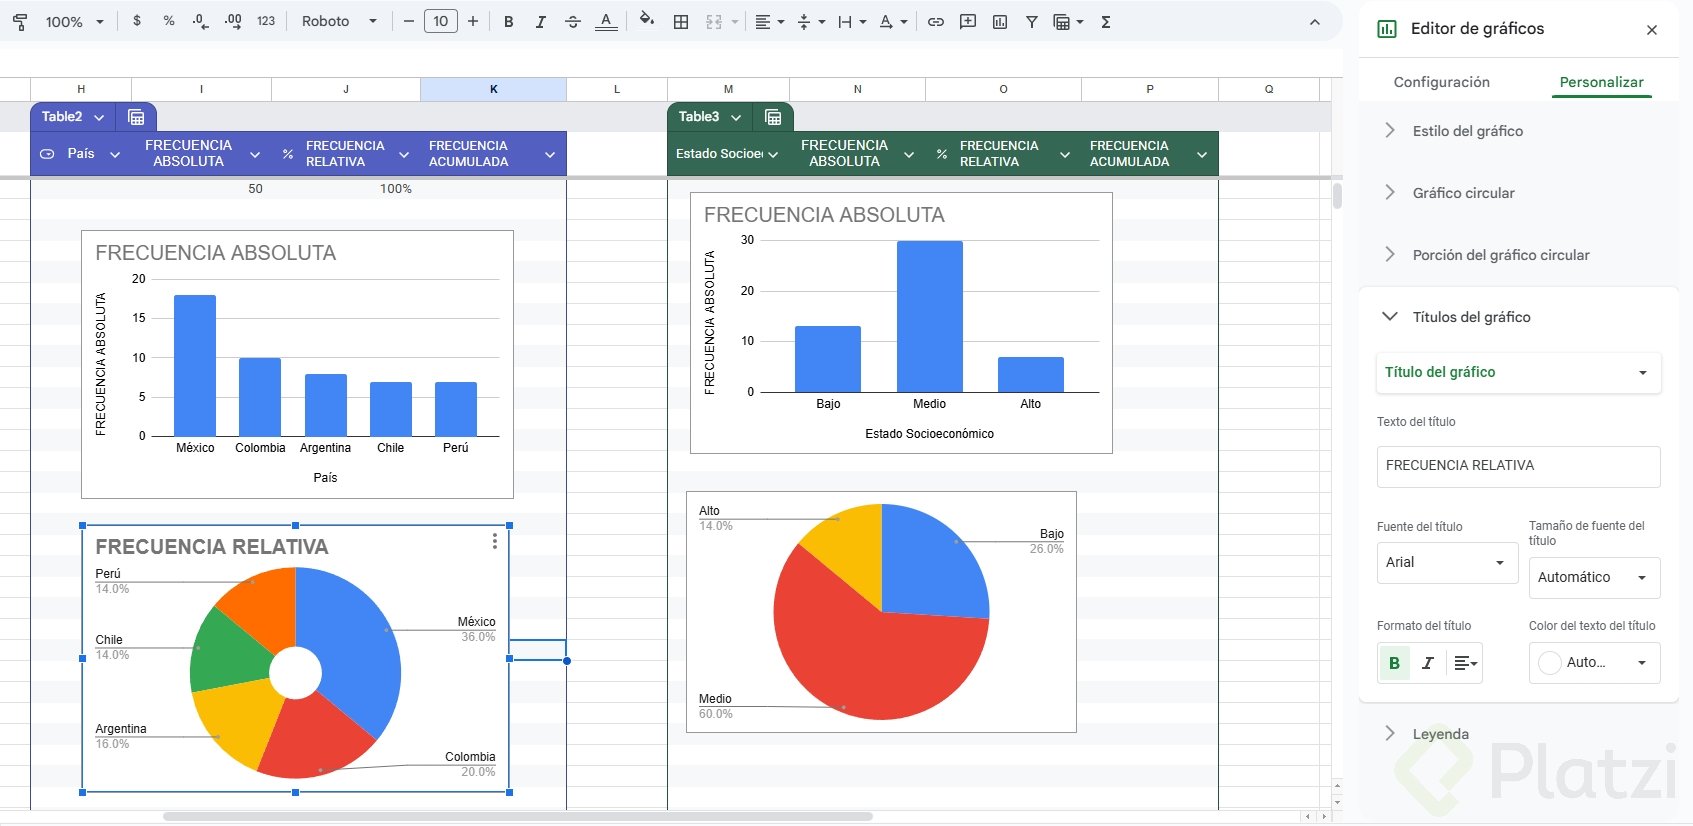The width and height of the screenshot is (1693, 826).
Task: Select column K header
Action: tap(494, 89)
